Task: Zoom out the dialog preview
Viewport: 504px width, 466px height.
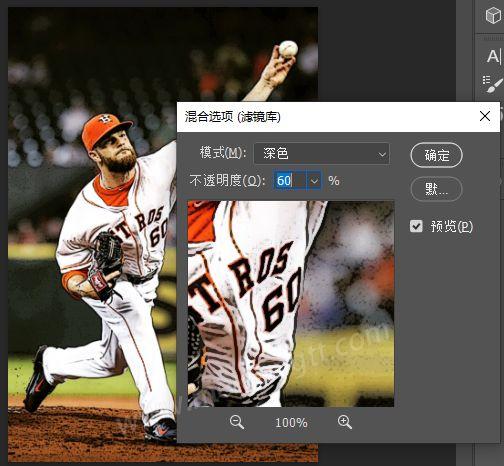Action: tap(237, 422)
